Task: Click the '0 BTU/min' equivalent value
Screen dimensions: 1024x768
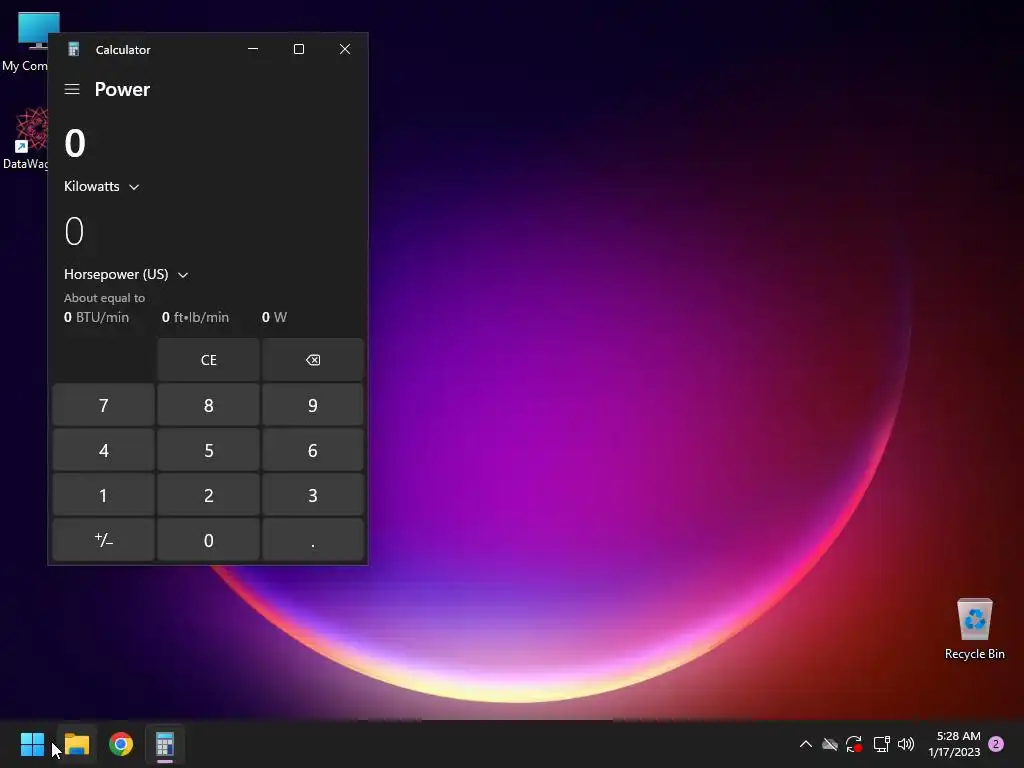Action: [97, 317]
